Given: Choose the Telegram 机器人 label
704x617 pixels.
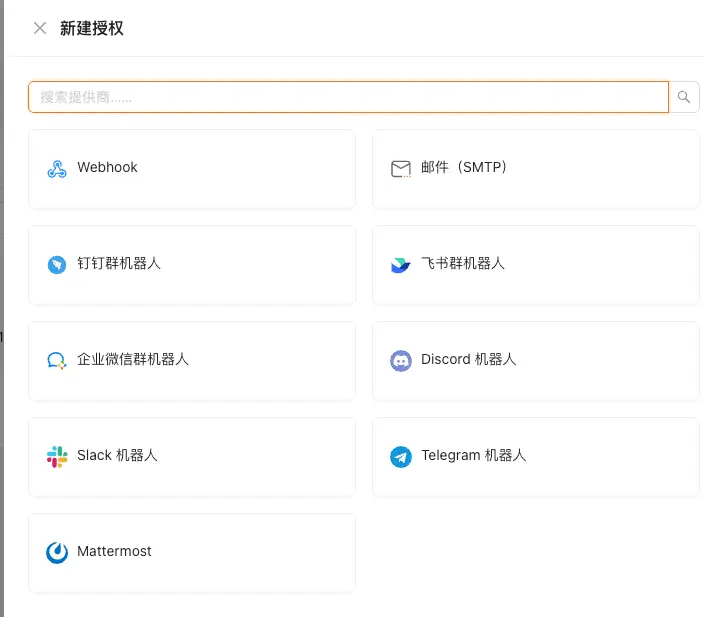Looking at the screenshot, I should click(473, 456).
